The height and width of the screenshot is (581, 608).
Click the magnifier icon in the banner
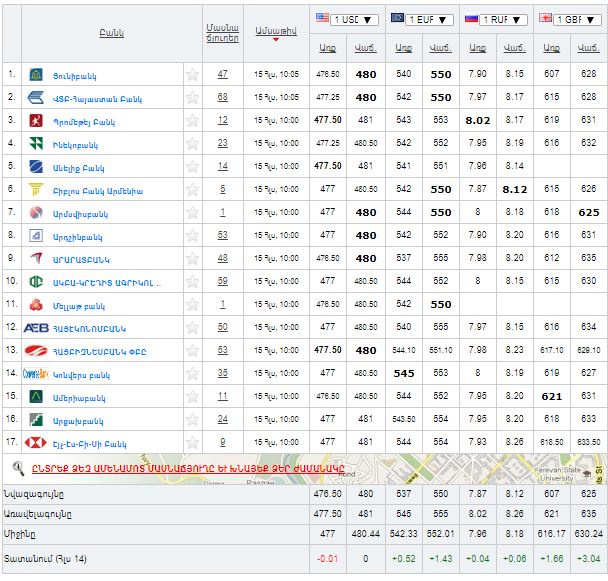(17, 467)
